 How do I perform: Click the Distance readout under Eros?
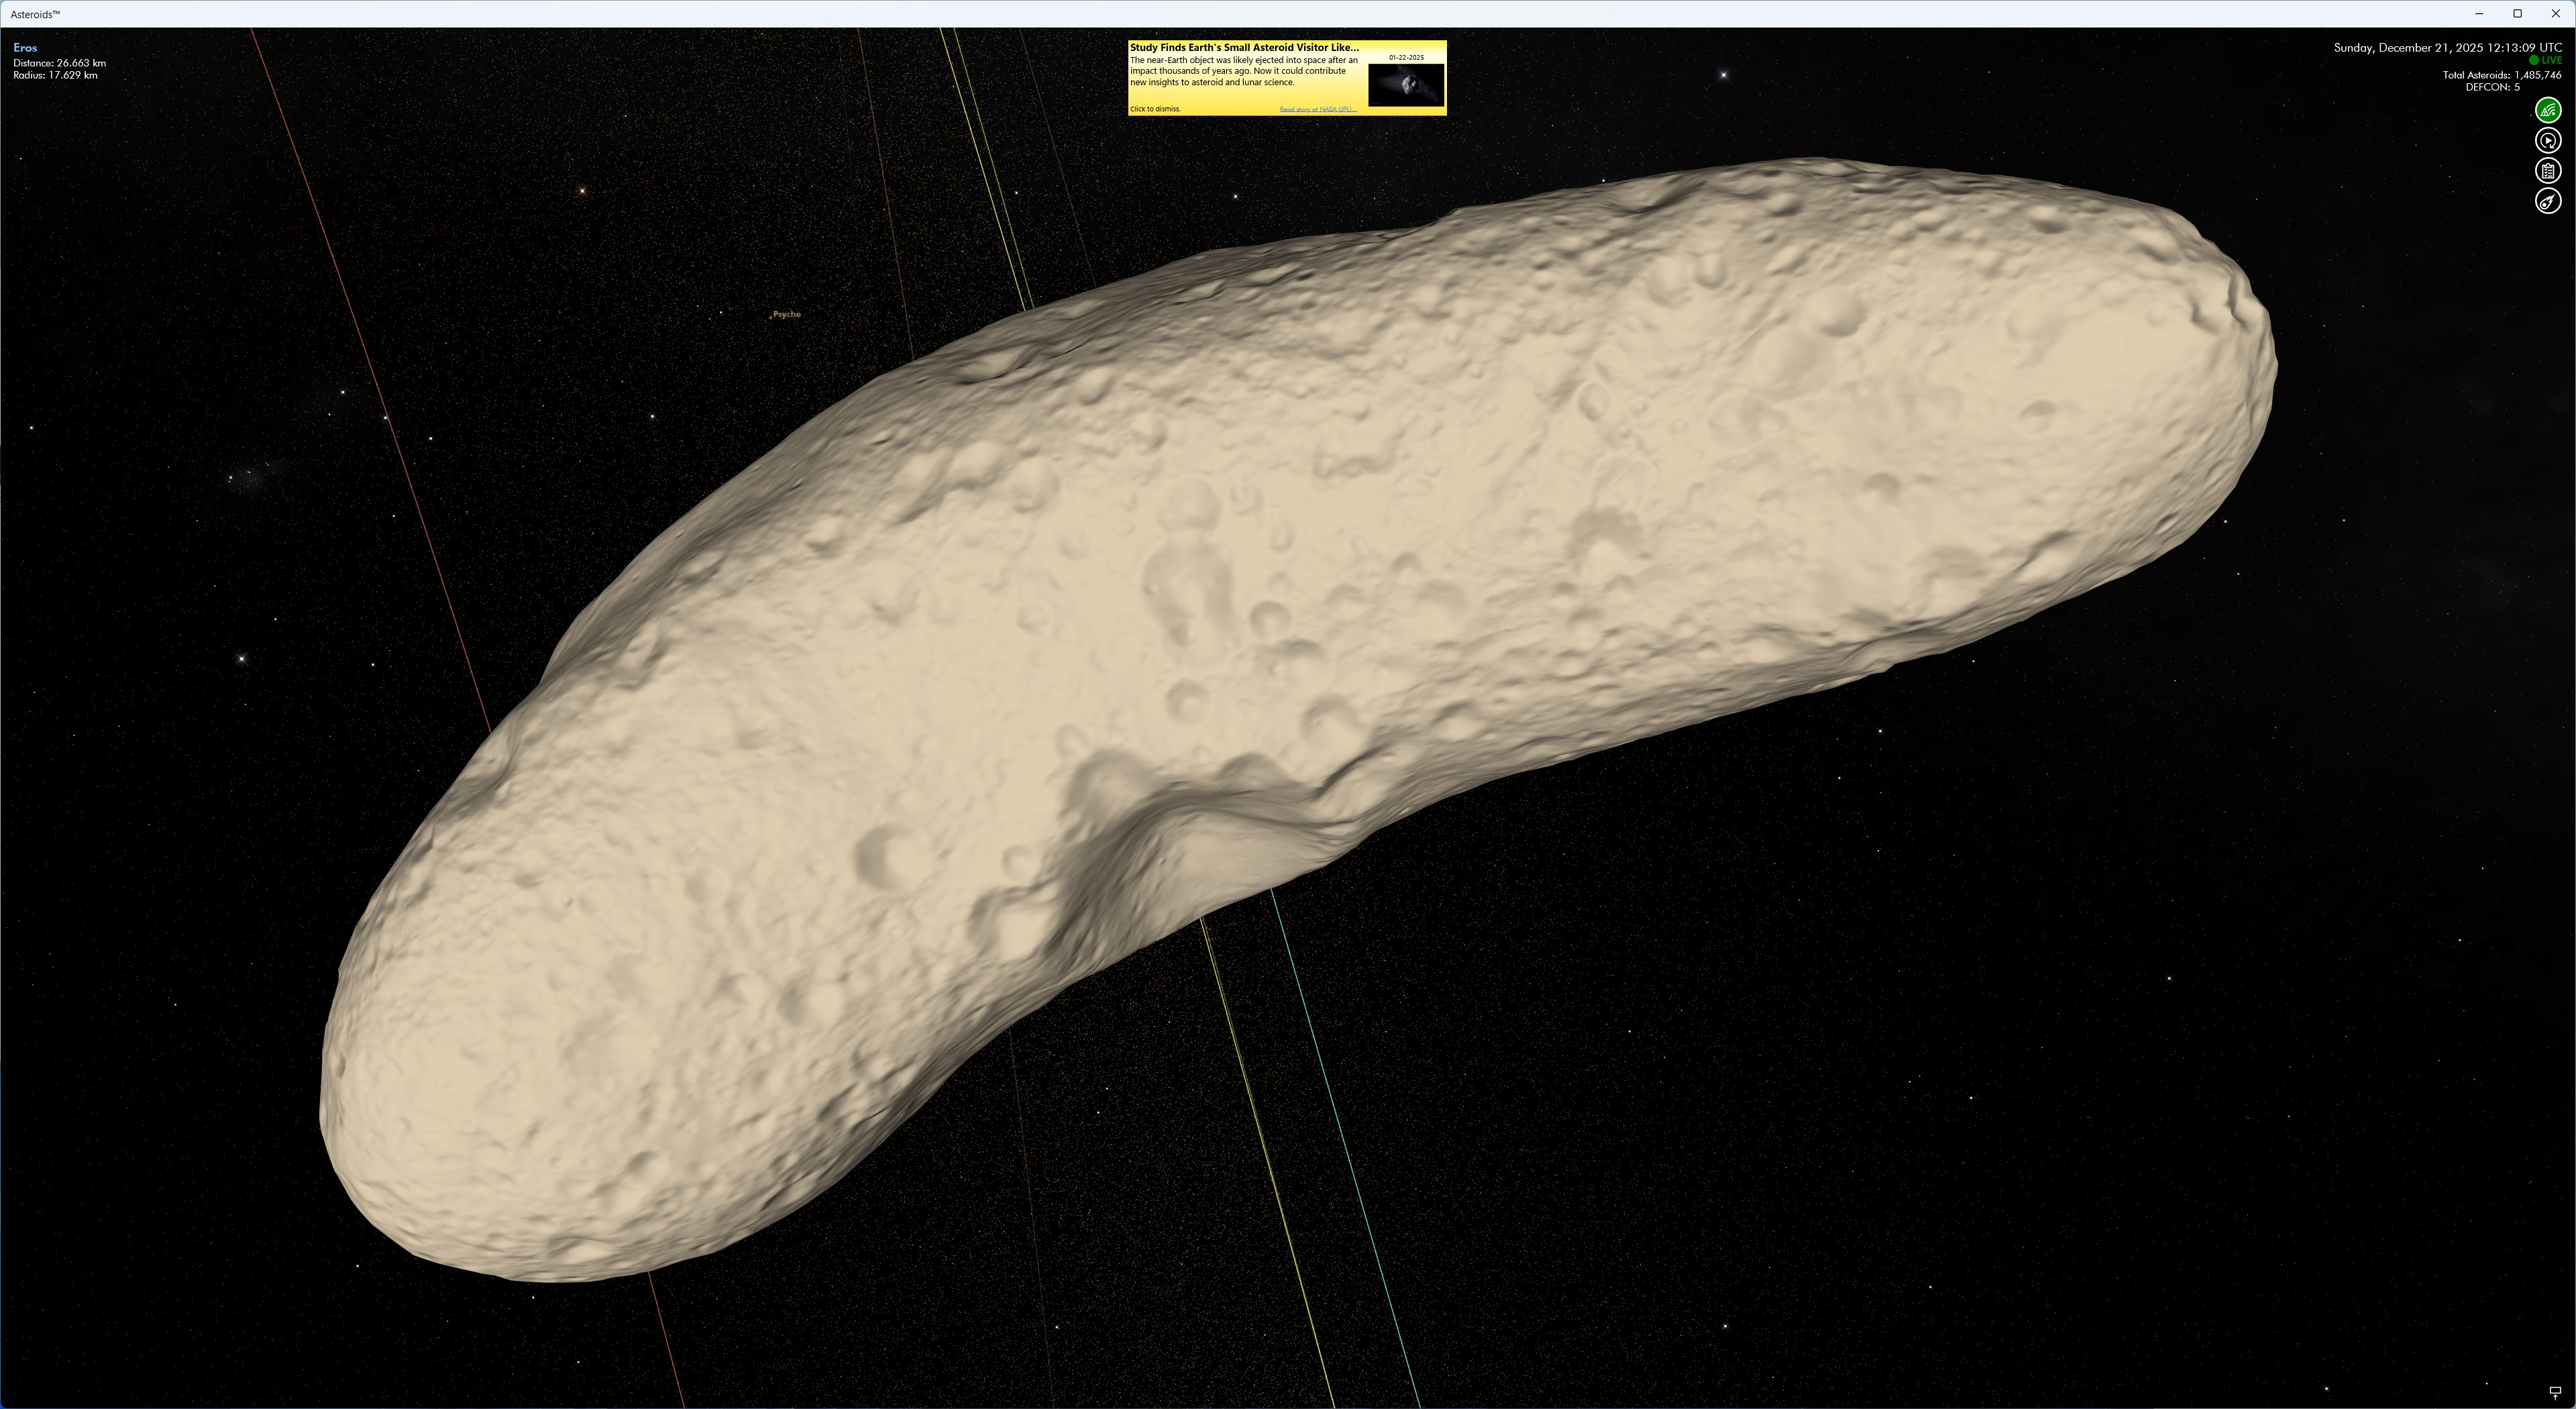[x=59, y=62]
